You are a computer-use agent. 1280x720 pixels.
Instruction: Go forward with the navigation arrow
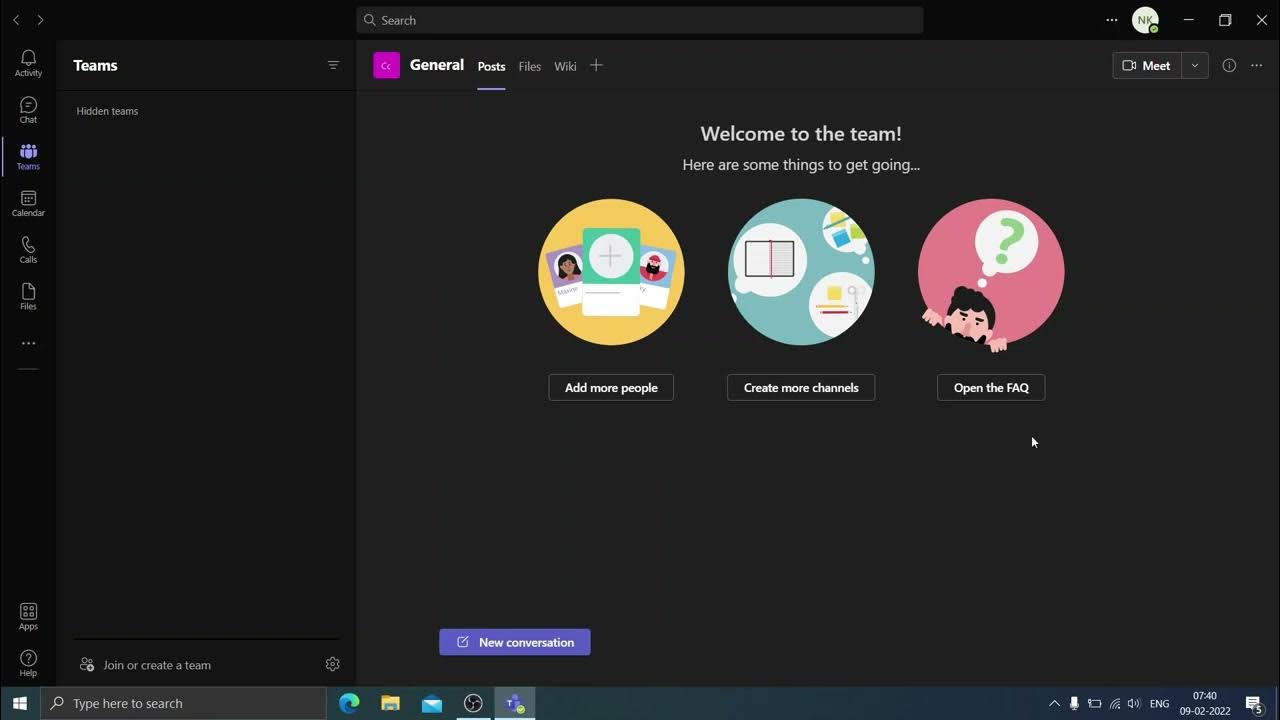[40, 20]
